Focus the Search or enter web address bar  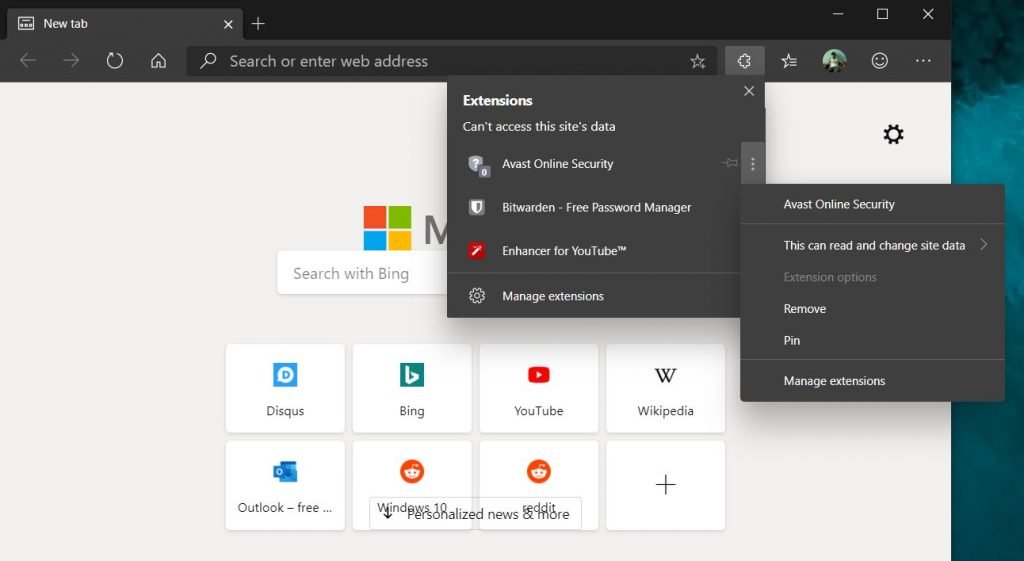(x=451, y=61)
